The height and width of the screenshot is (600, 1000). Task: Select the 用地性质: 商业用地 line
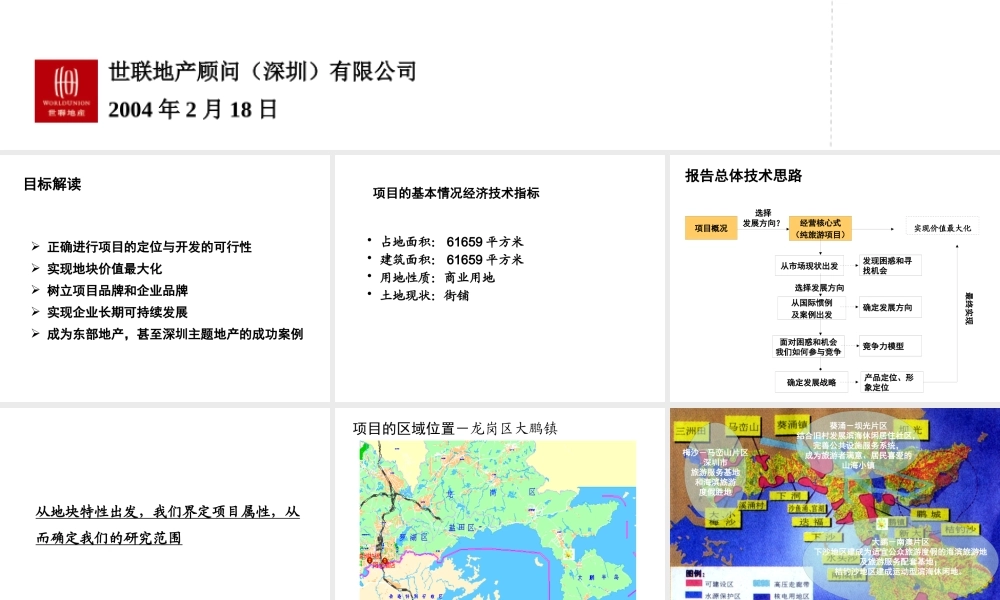click(438, 277)
